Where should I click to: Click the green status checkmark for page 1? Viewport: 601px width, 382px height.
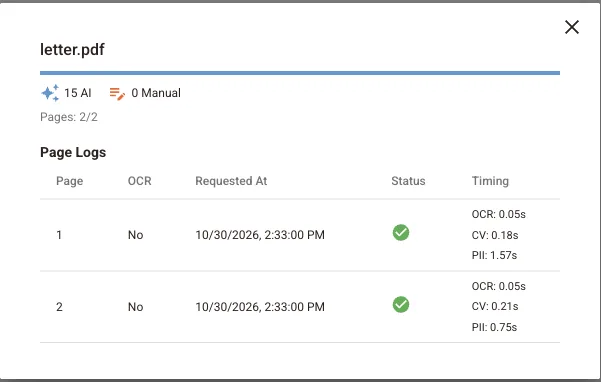click(401, 233)
